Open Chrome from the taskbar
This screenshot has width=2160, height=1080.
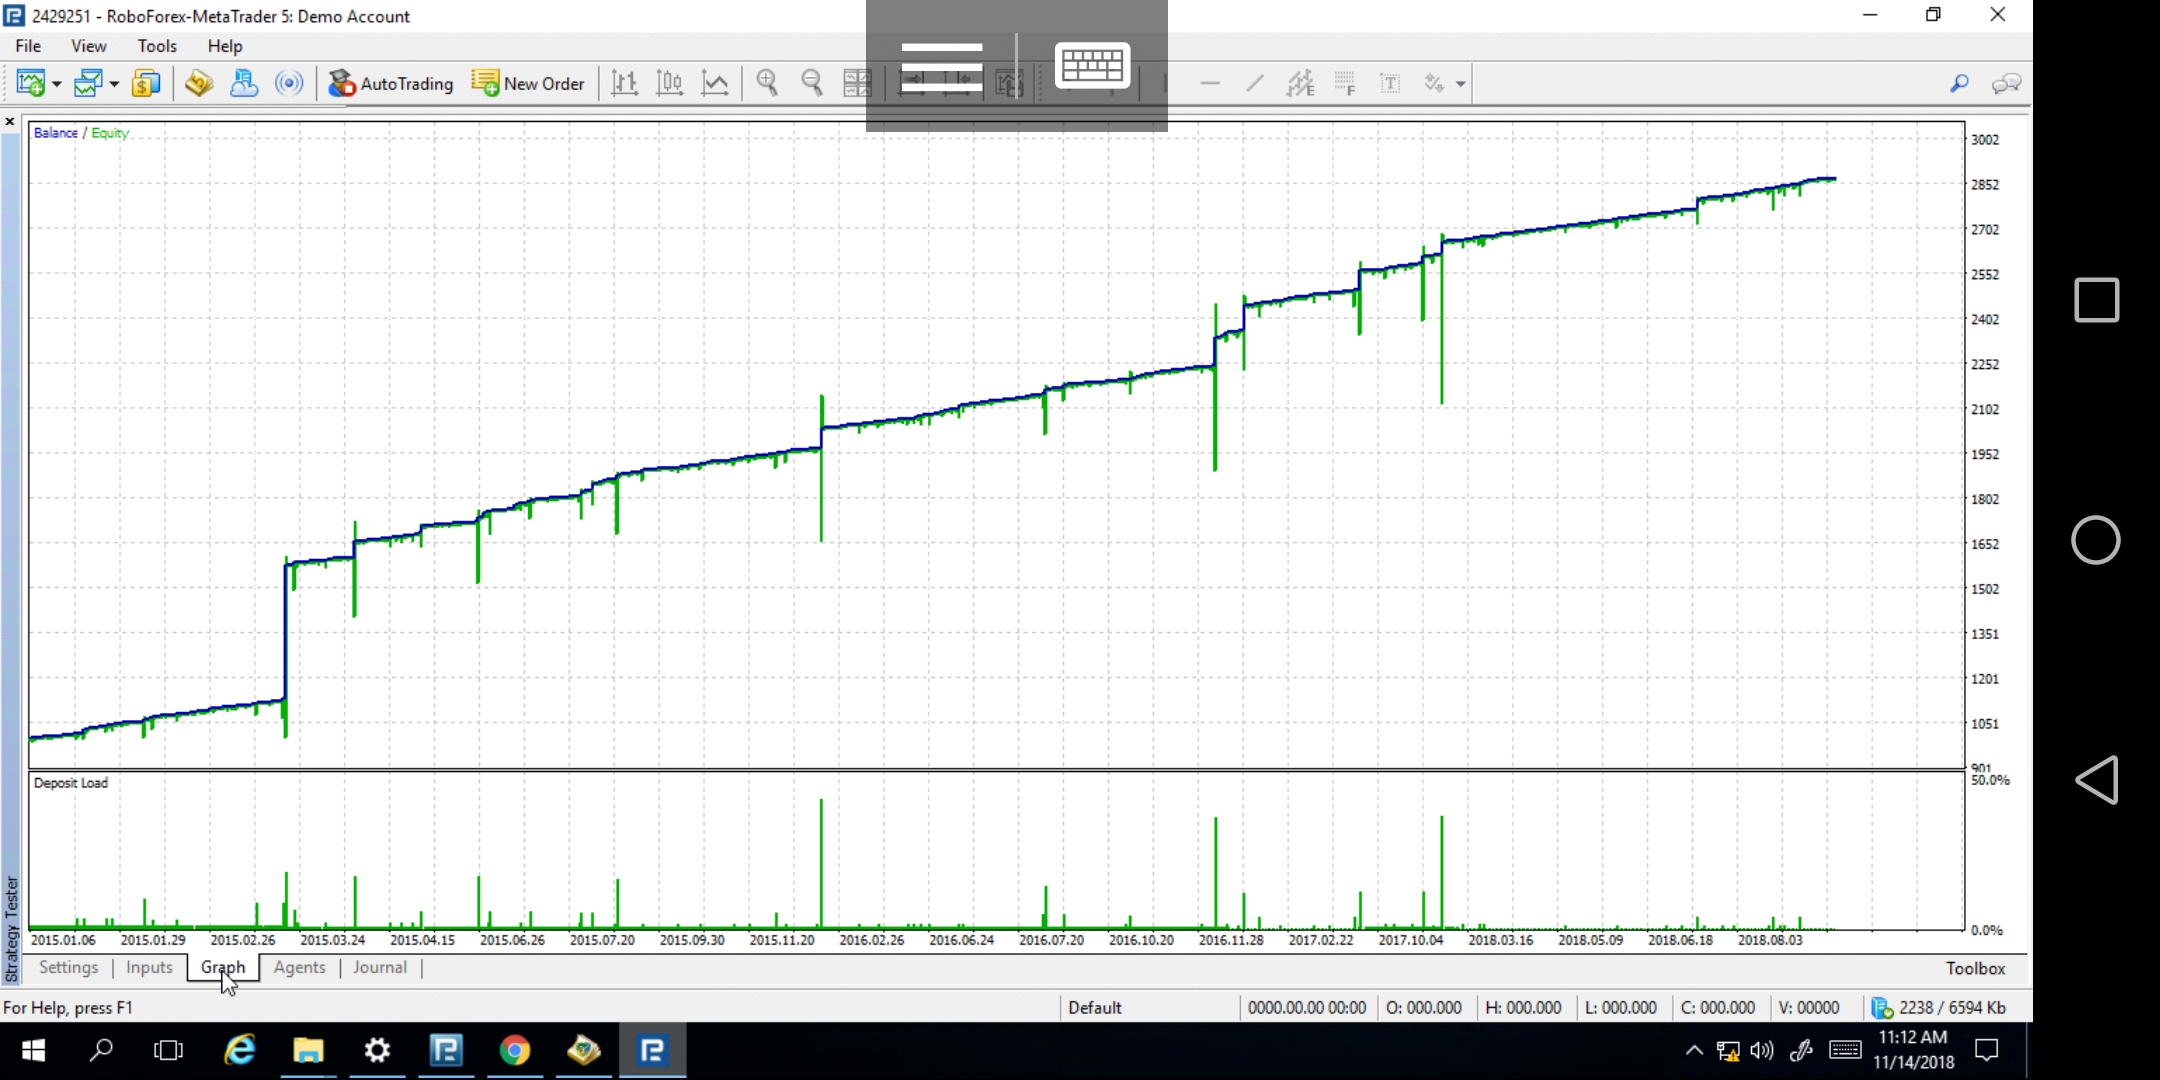coord(515,1050)
